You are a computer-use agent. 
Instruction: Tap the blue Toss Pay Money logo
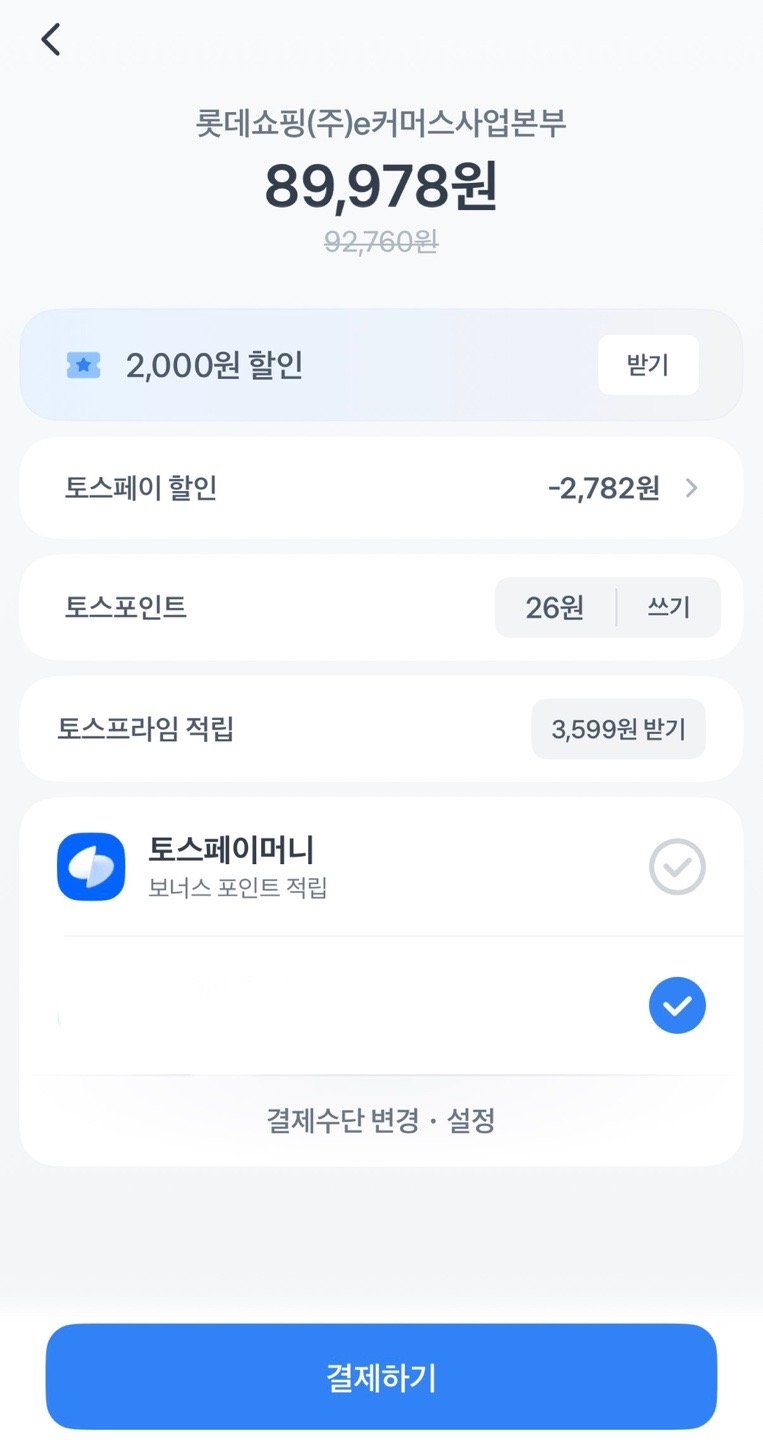(x=91, y=866)
